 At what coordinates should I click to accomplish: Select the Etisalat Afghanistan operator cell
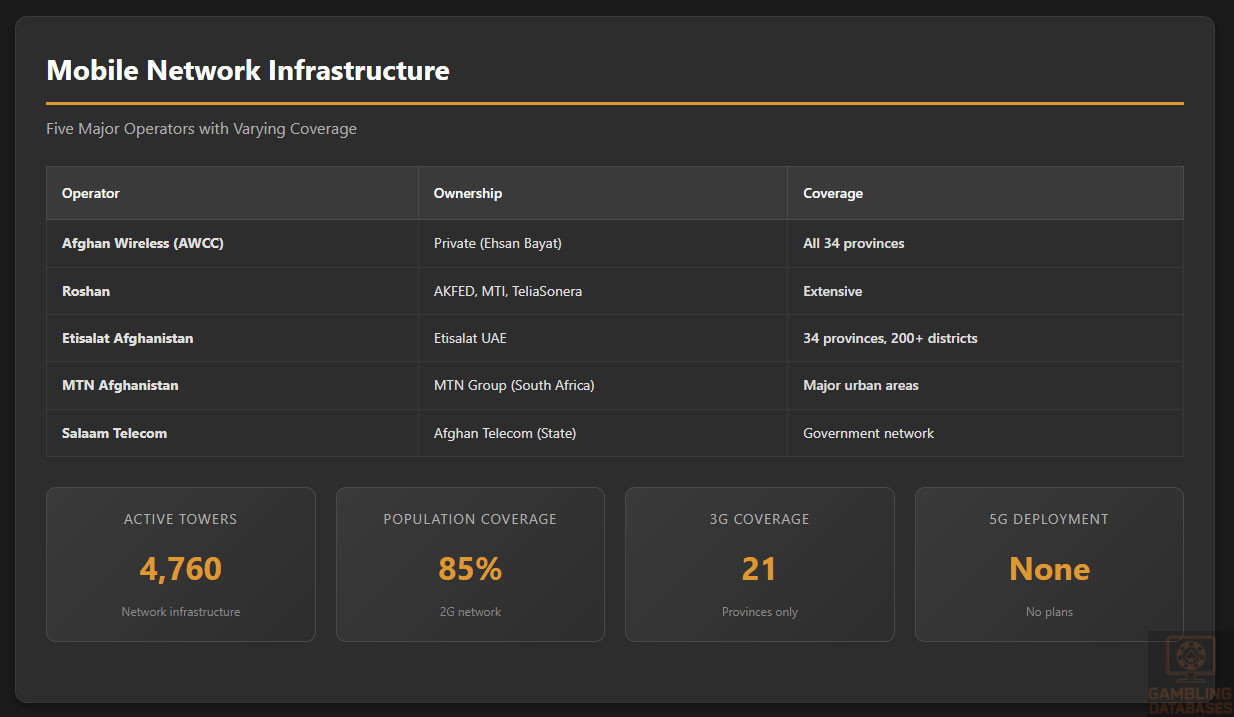pos(128,338)
